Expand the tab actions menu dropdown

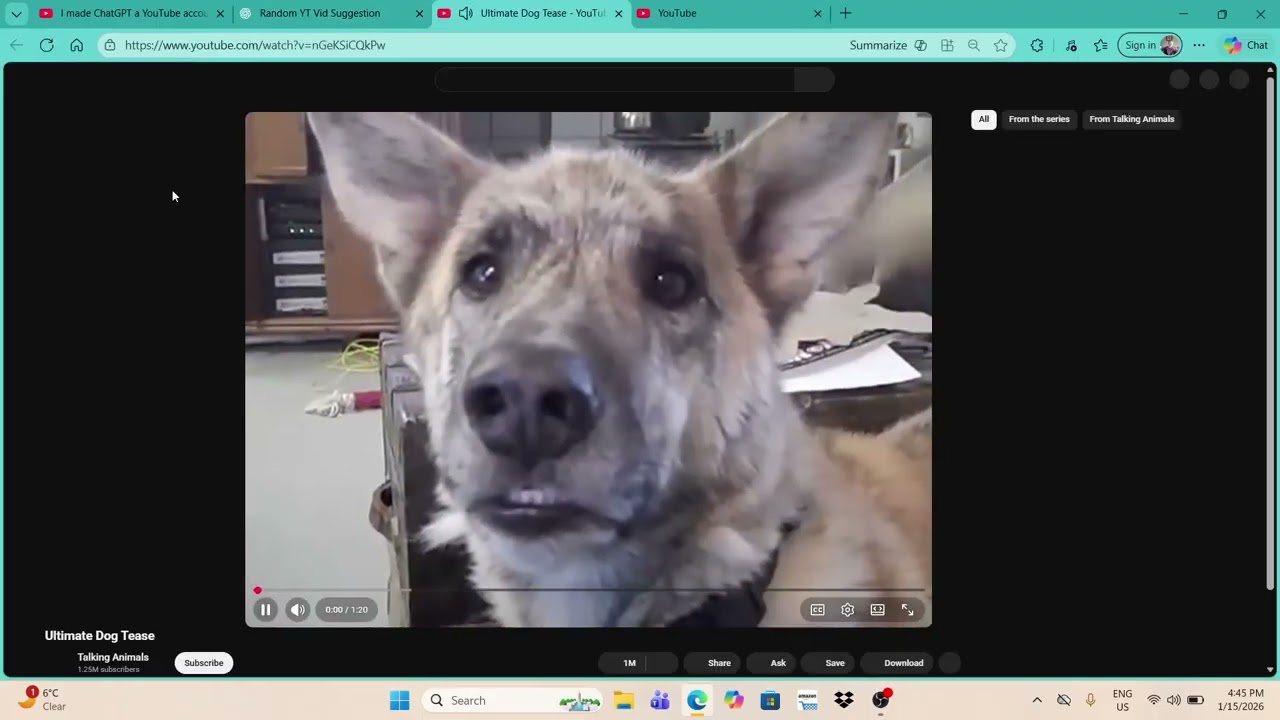pos(16,14)
